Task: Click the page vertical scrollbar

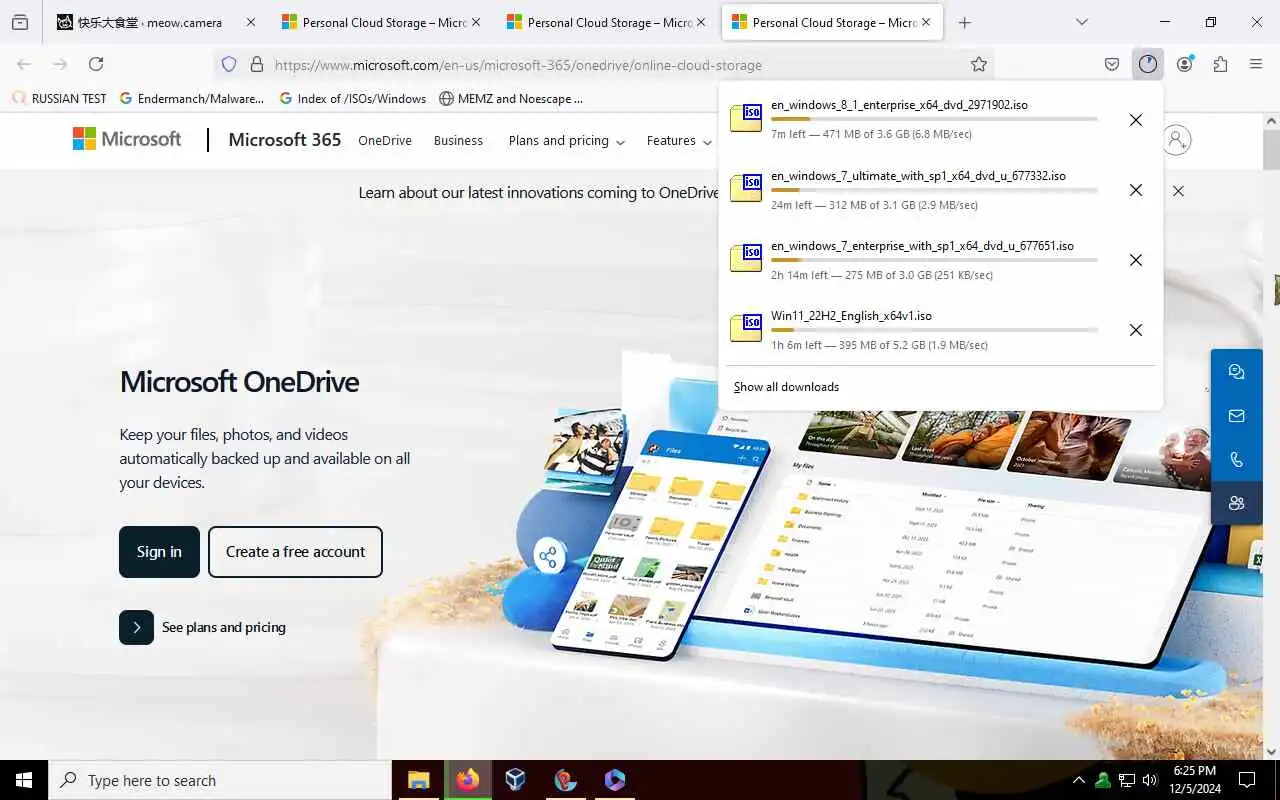Action: [x=1271, y=436]
